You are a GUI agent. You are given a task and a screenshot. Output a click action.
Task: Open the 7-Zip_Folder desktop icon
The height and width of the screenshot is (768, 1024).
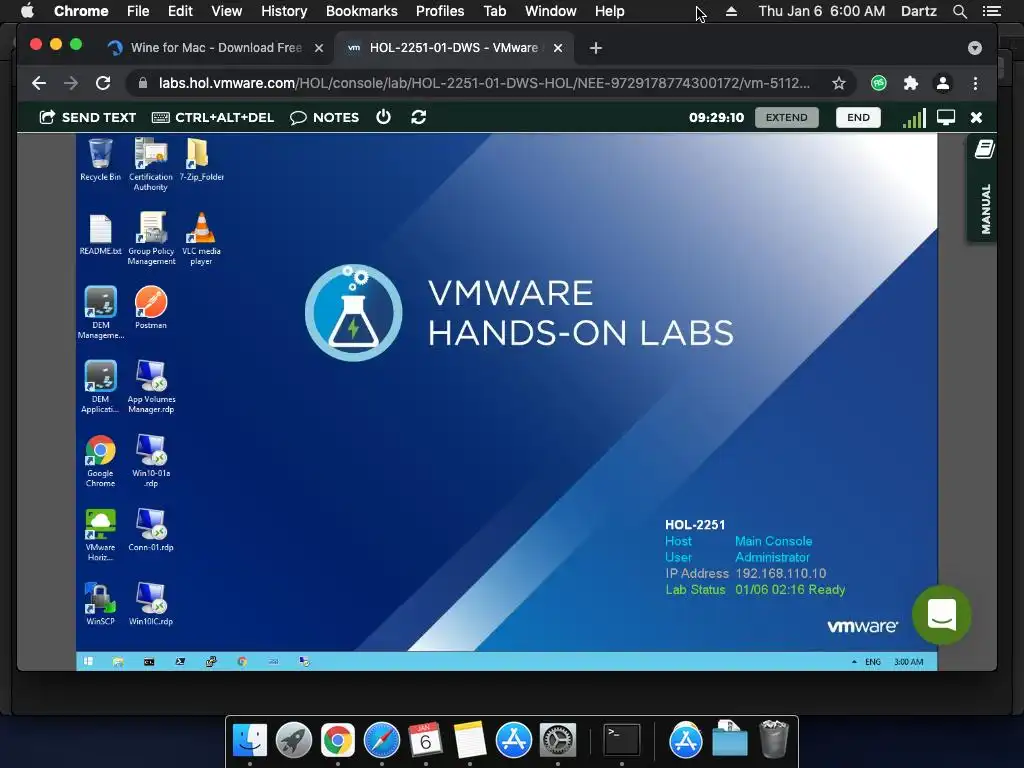click(201, 159)
